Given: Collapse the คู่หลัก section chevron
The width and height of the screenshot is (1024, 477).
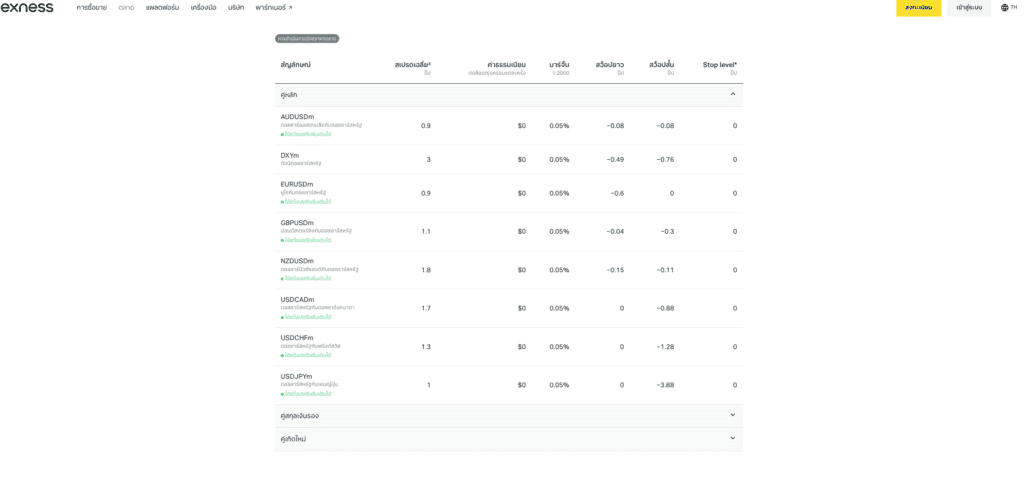Looking at the screenshot, I should [x=732, y=94].
